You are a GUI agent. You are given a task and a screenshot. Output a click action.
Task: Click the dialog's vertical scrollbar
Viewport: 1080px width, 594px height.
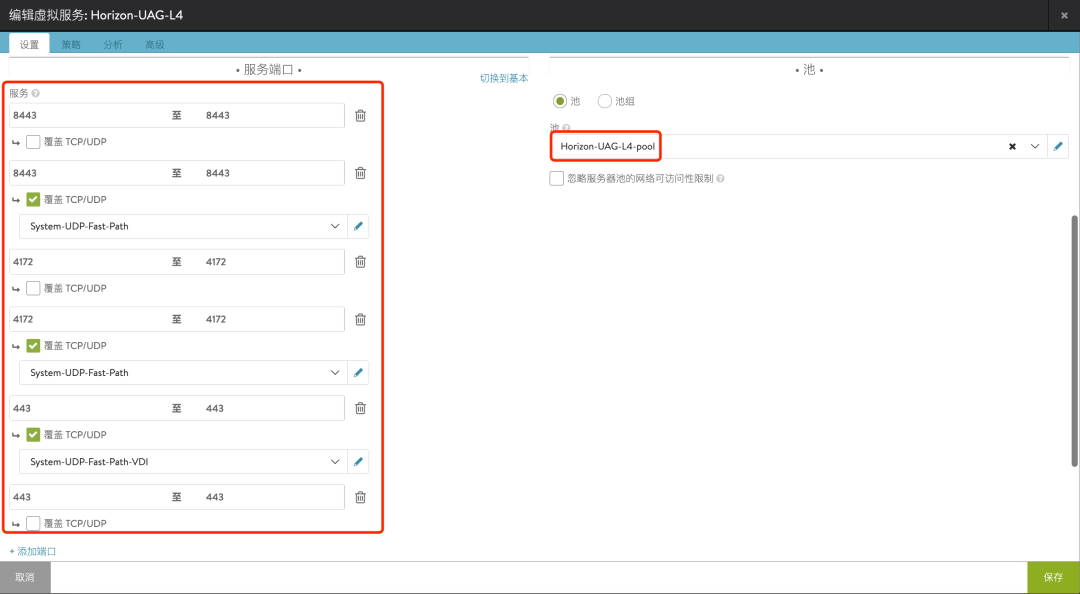point(1074,341)
